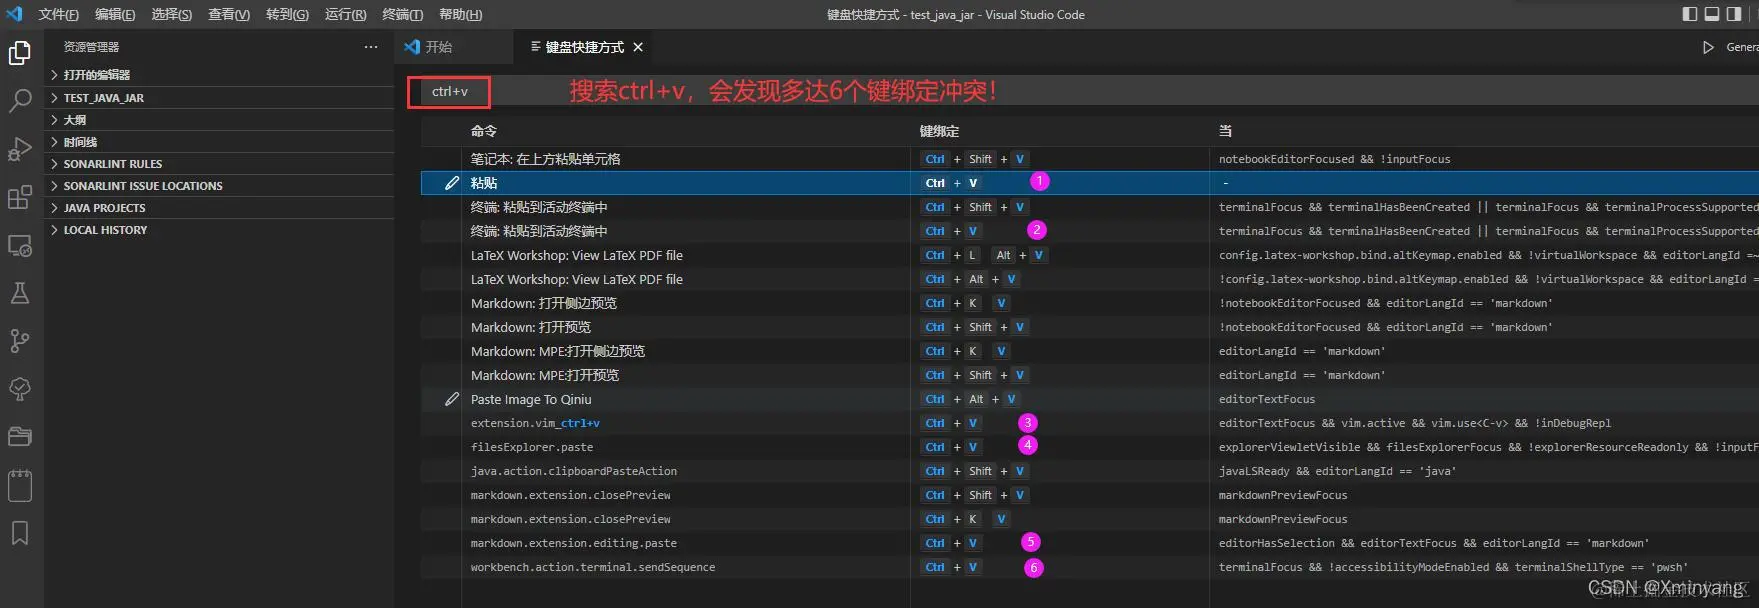Select LaTeX Workshop row with Ctrl+L Alt+V

1089,255
